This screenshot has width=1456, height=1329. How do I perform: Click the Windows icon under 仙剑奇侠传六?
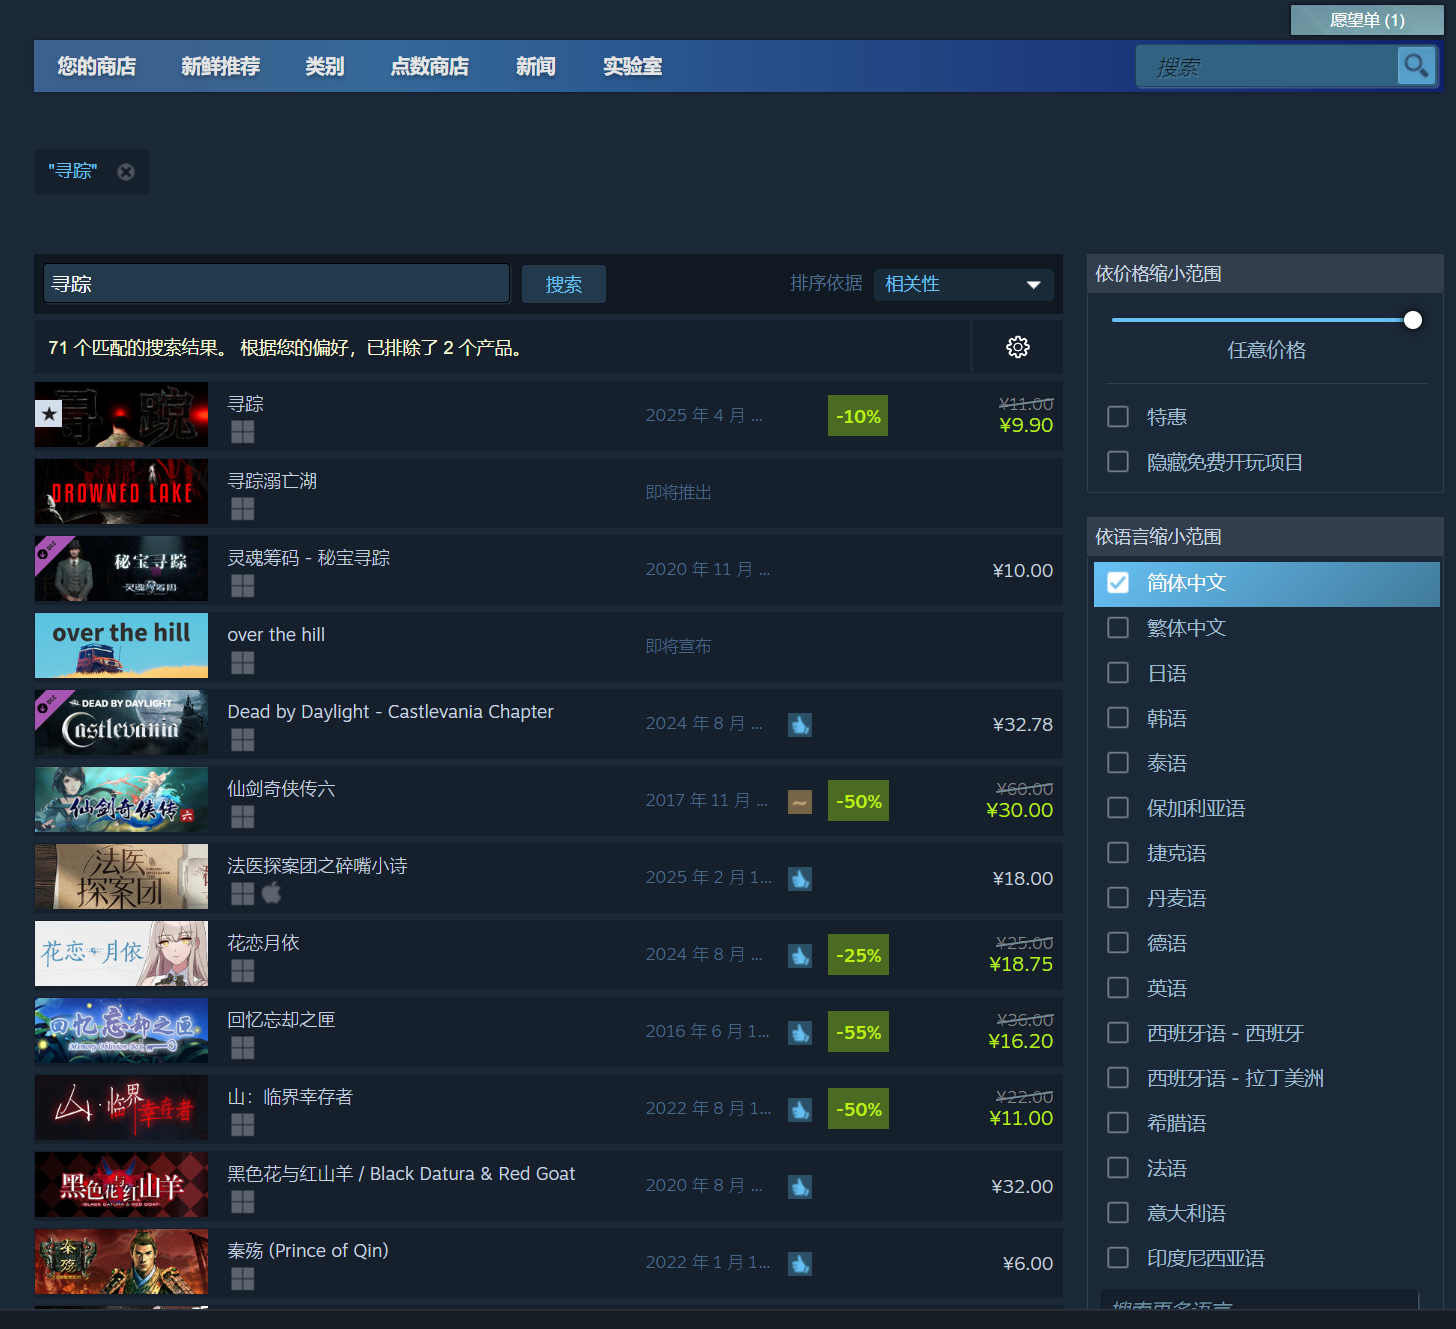242,817
